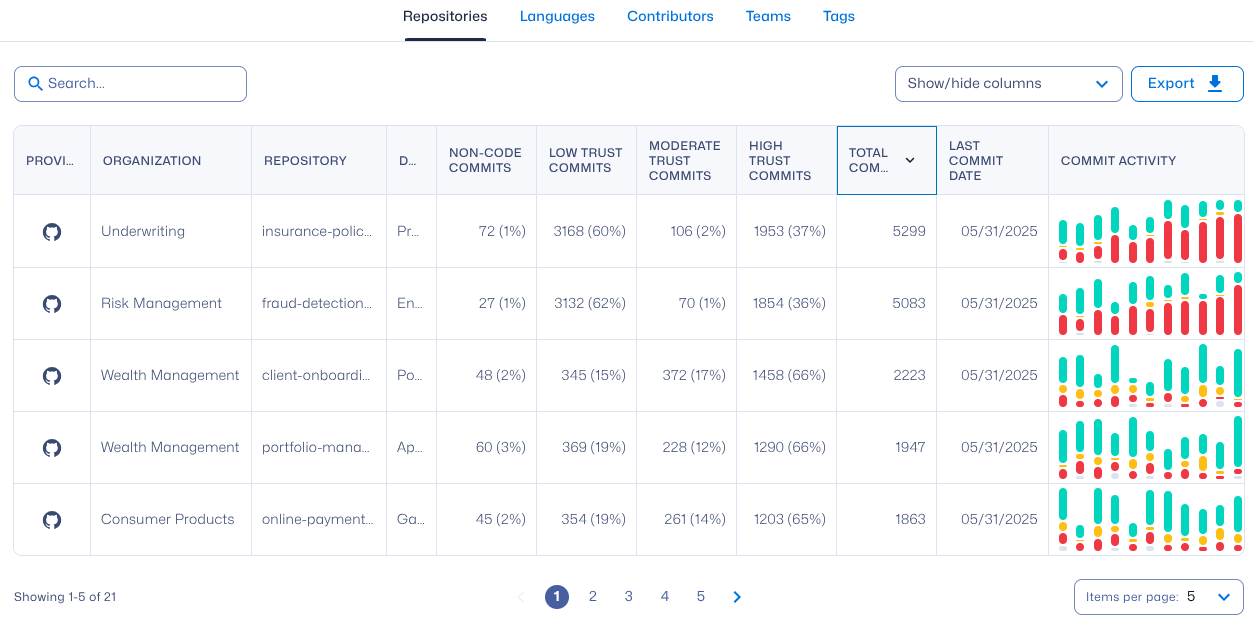
Task: Open the Show/hide columns dropdown
Action: [x=1008, y=84]
